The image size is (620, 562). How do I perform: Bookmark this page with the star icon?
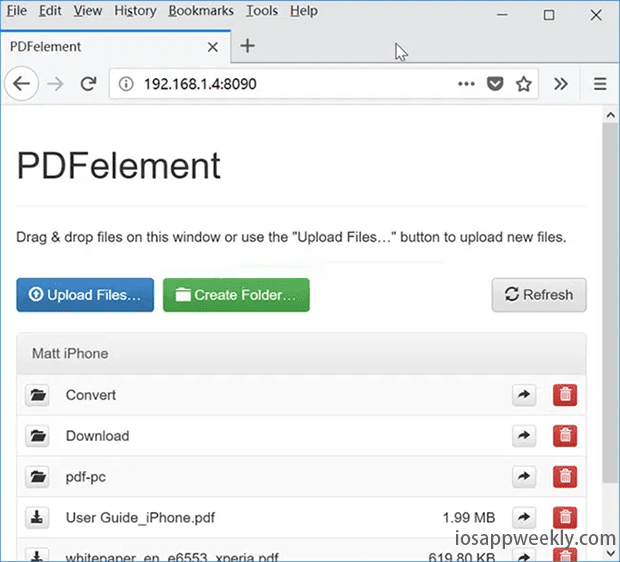[524, 84]
